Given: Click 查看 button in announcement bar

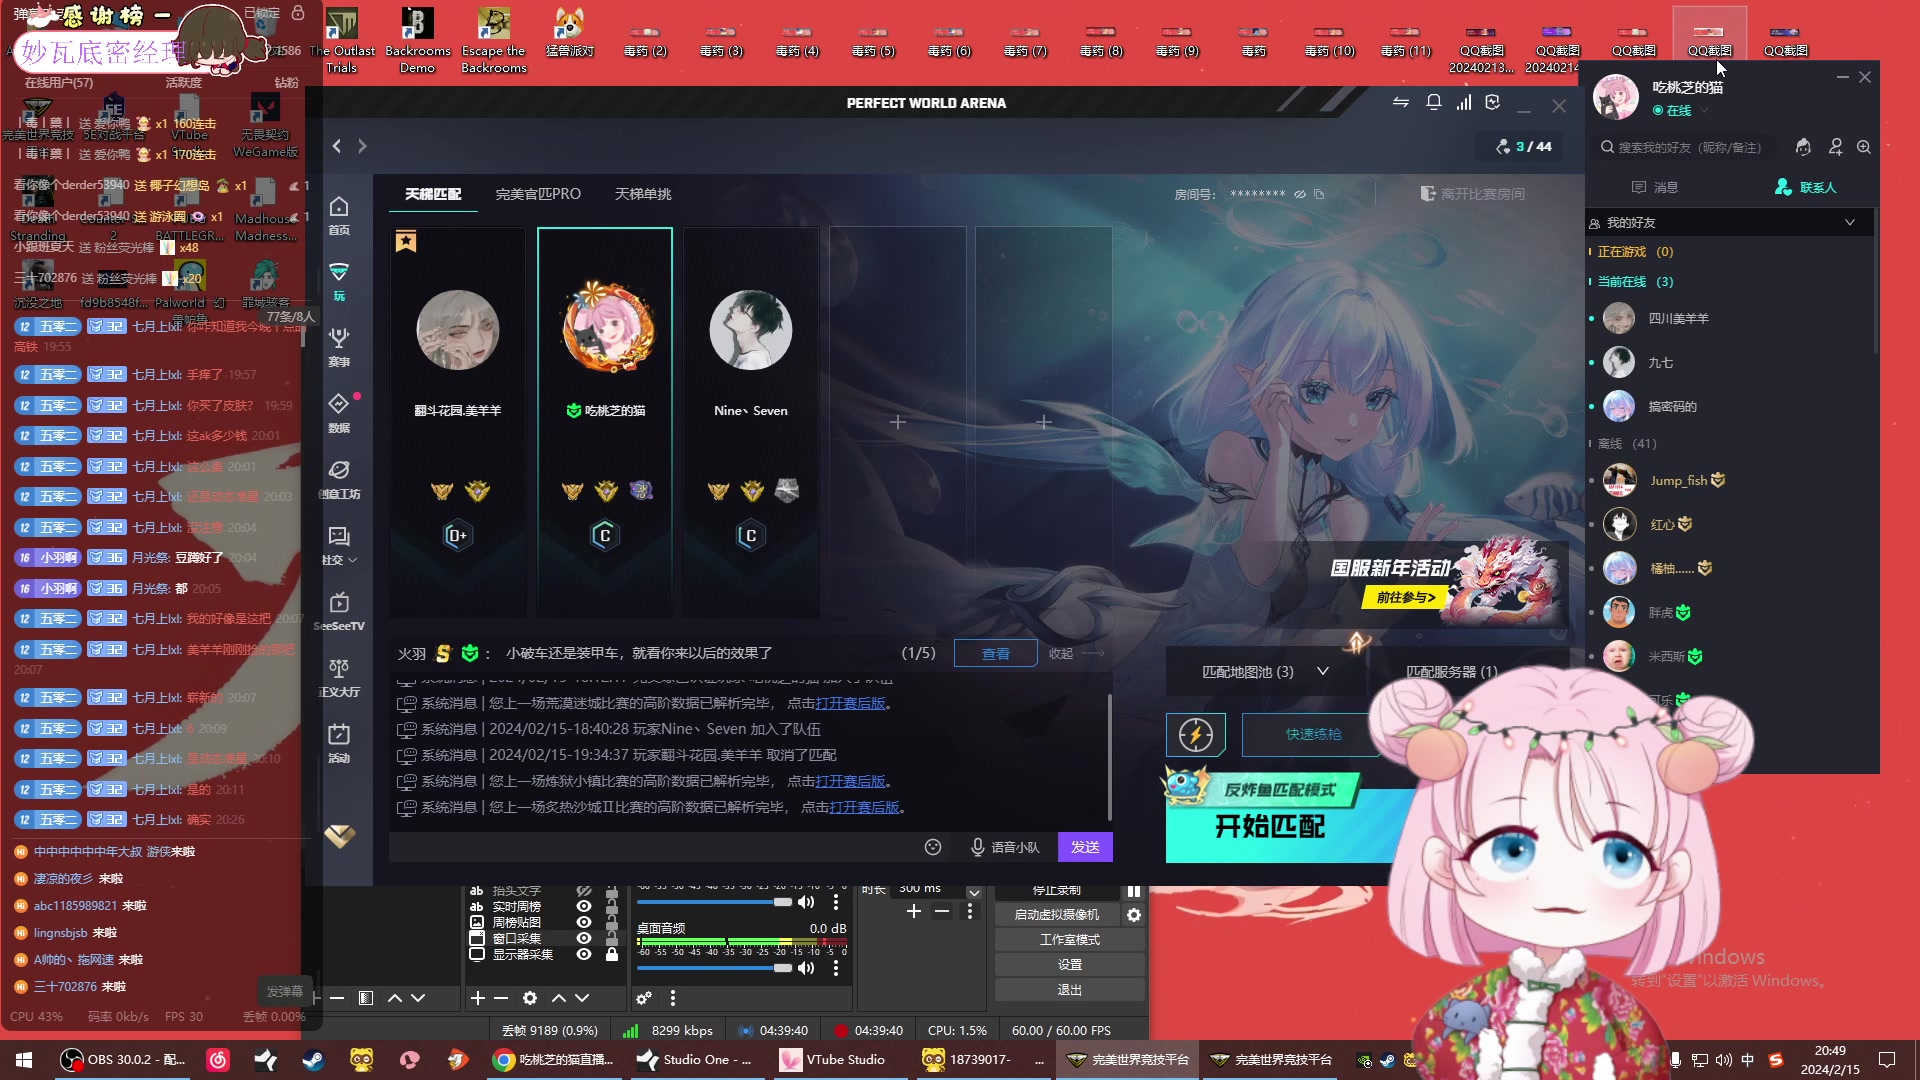Looking at the screenshot, I should [x=995, y=653].
